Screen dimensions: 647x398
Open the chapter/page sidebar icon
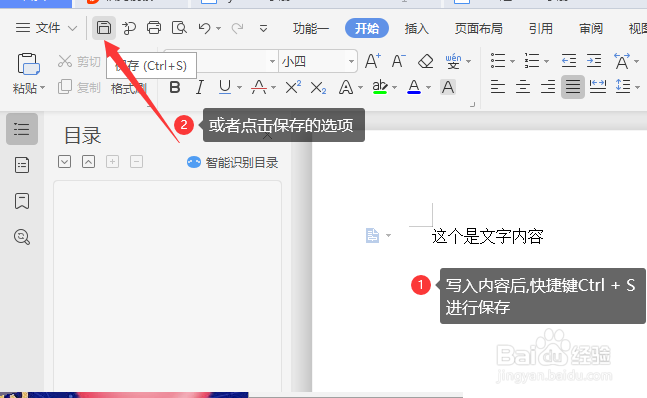(x=21, y=165)
